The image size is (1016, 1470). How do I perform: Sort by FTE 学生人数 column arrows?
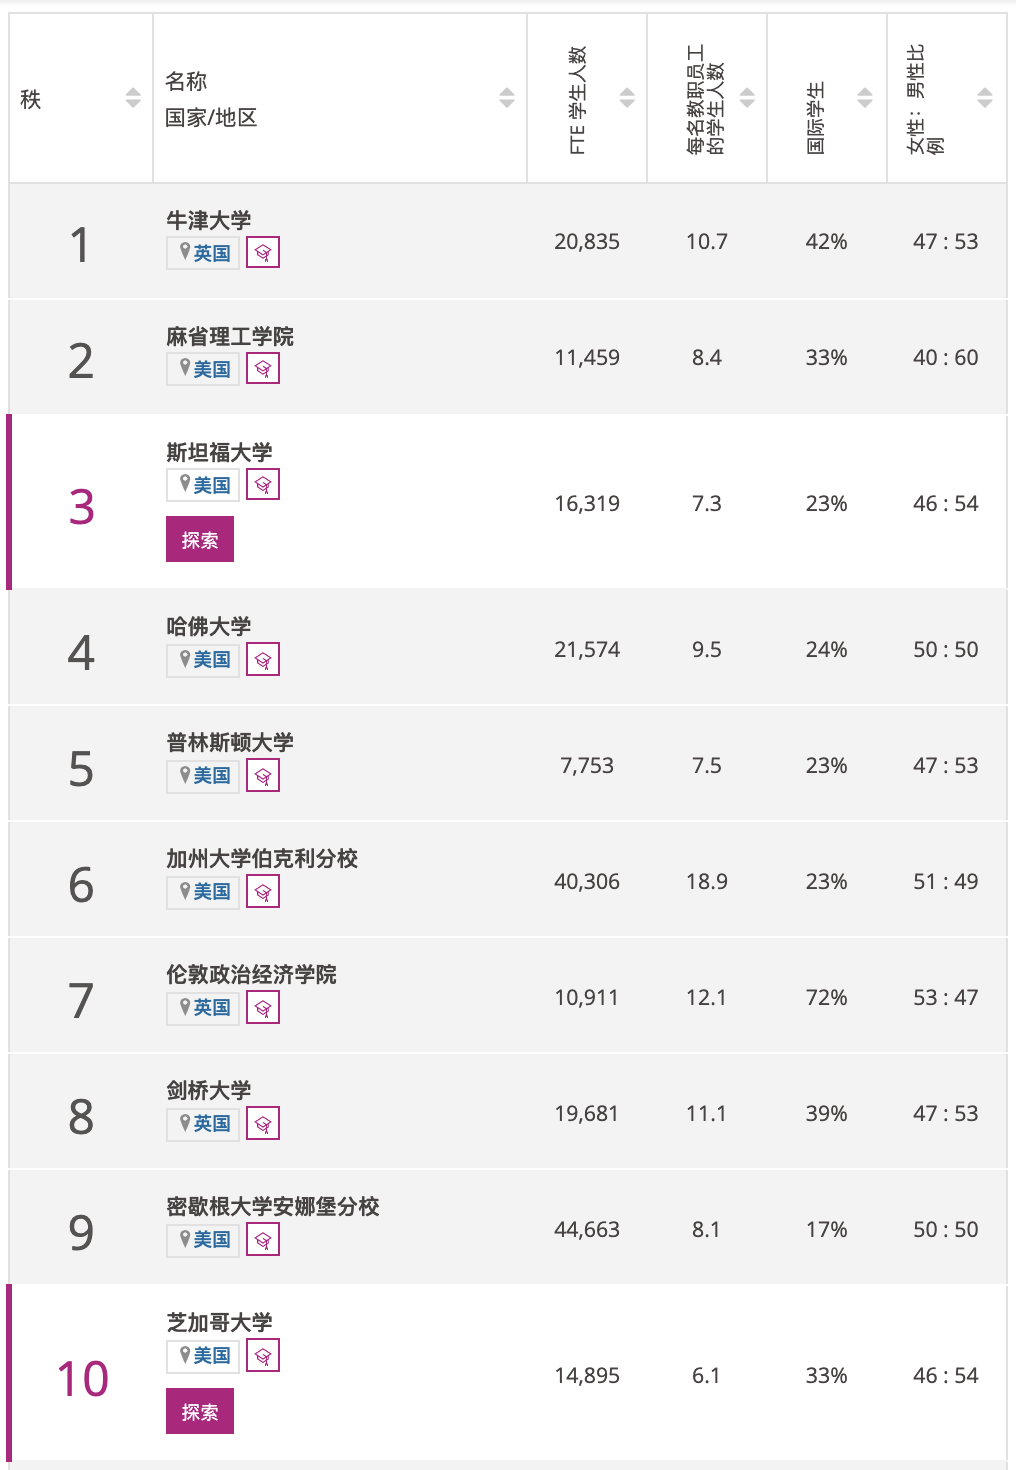click(627, 98)
